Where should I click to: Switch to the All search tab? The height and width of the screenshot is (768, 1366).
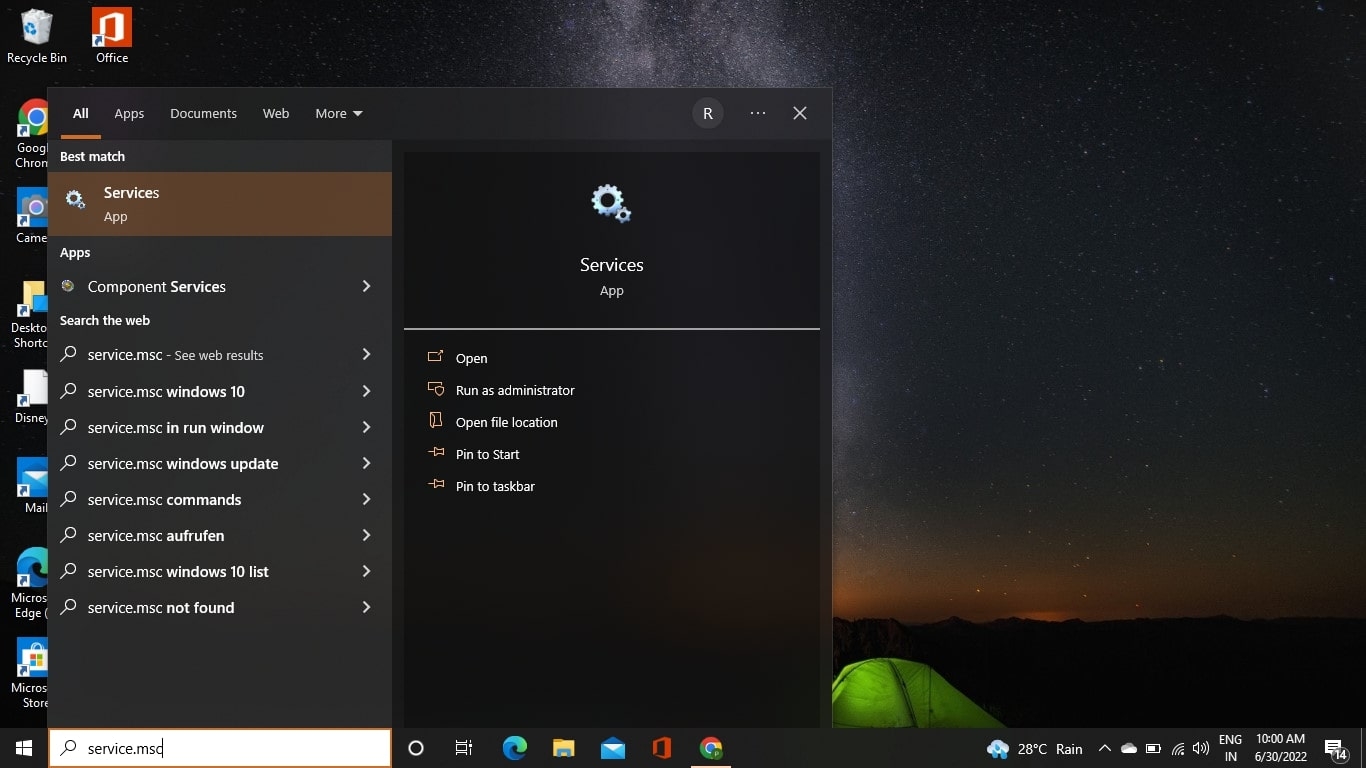(81, 113)
